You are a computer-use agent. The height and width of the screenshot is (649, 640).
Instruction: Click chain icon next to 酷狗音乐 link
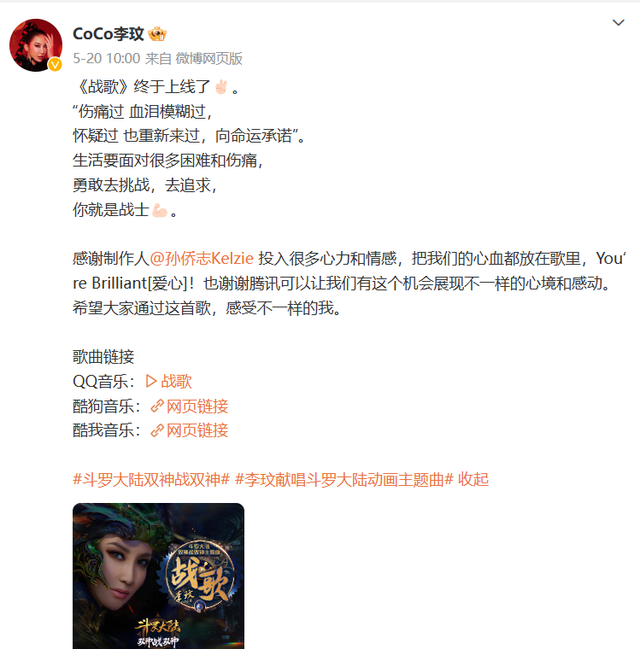[x=157, y=406]
